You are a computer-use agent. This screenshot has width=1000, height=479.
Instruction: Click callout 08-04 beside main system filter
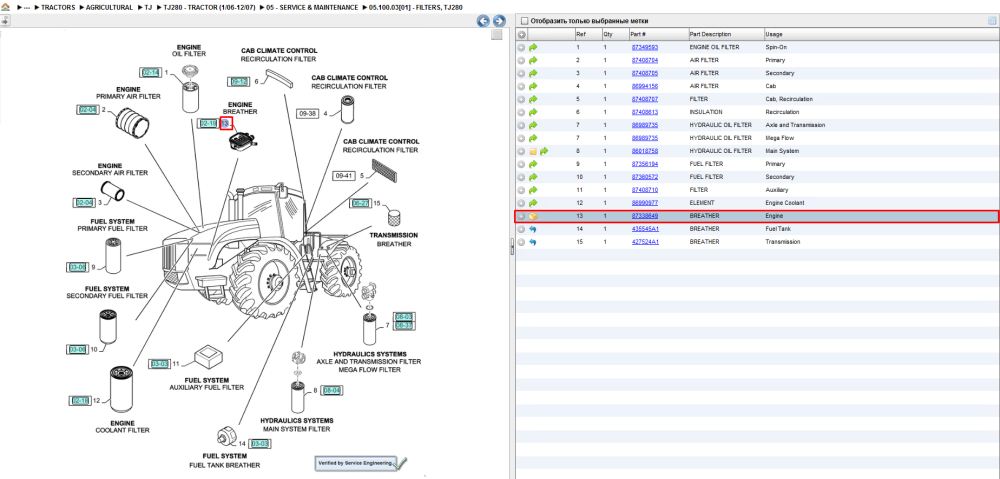point(332,390)
